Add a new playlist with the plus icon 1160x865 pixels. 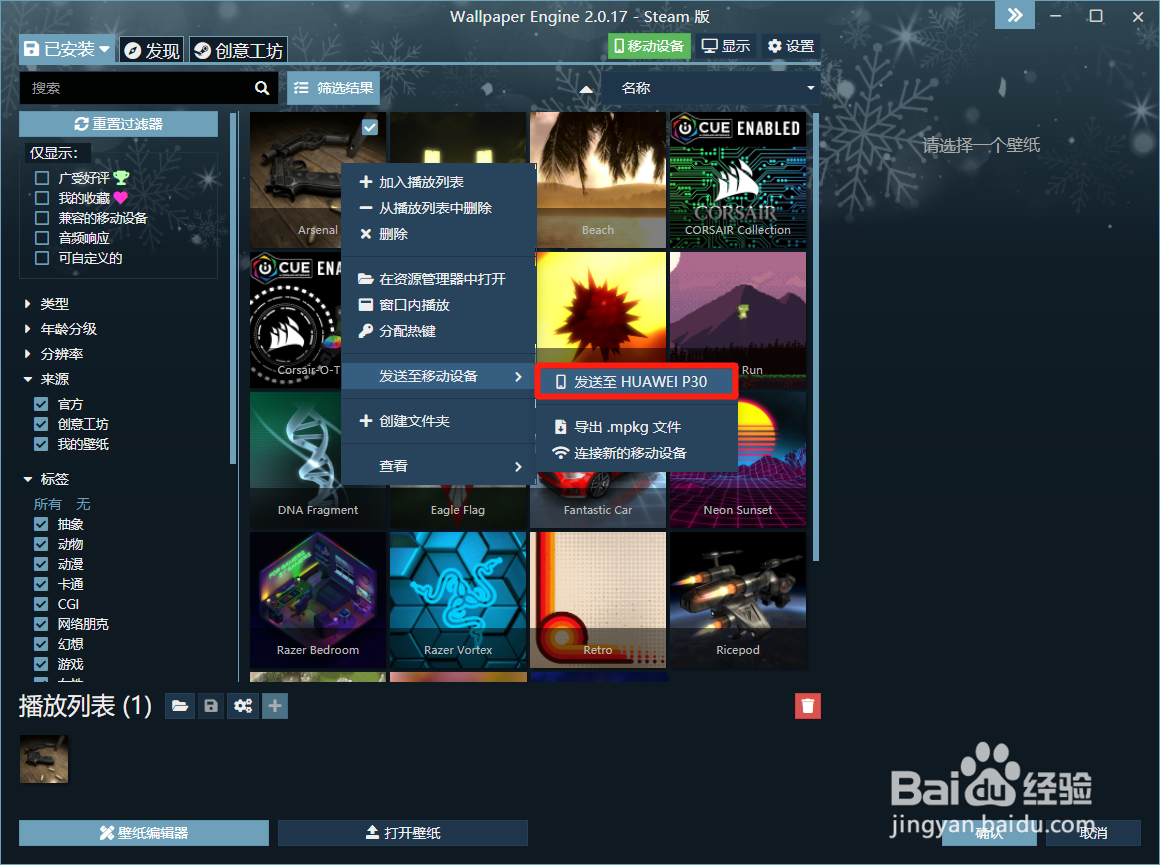coord(274,706)
